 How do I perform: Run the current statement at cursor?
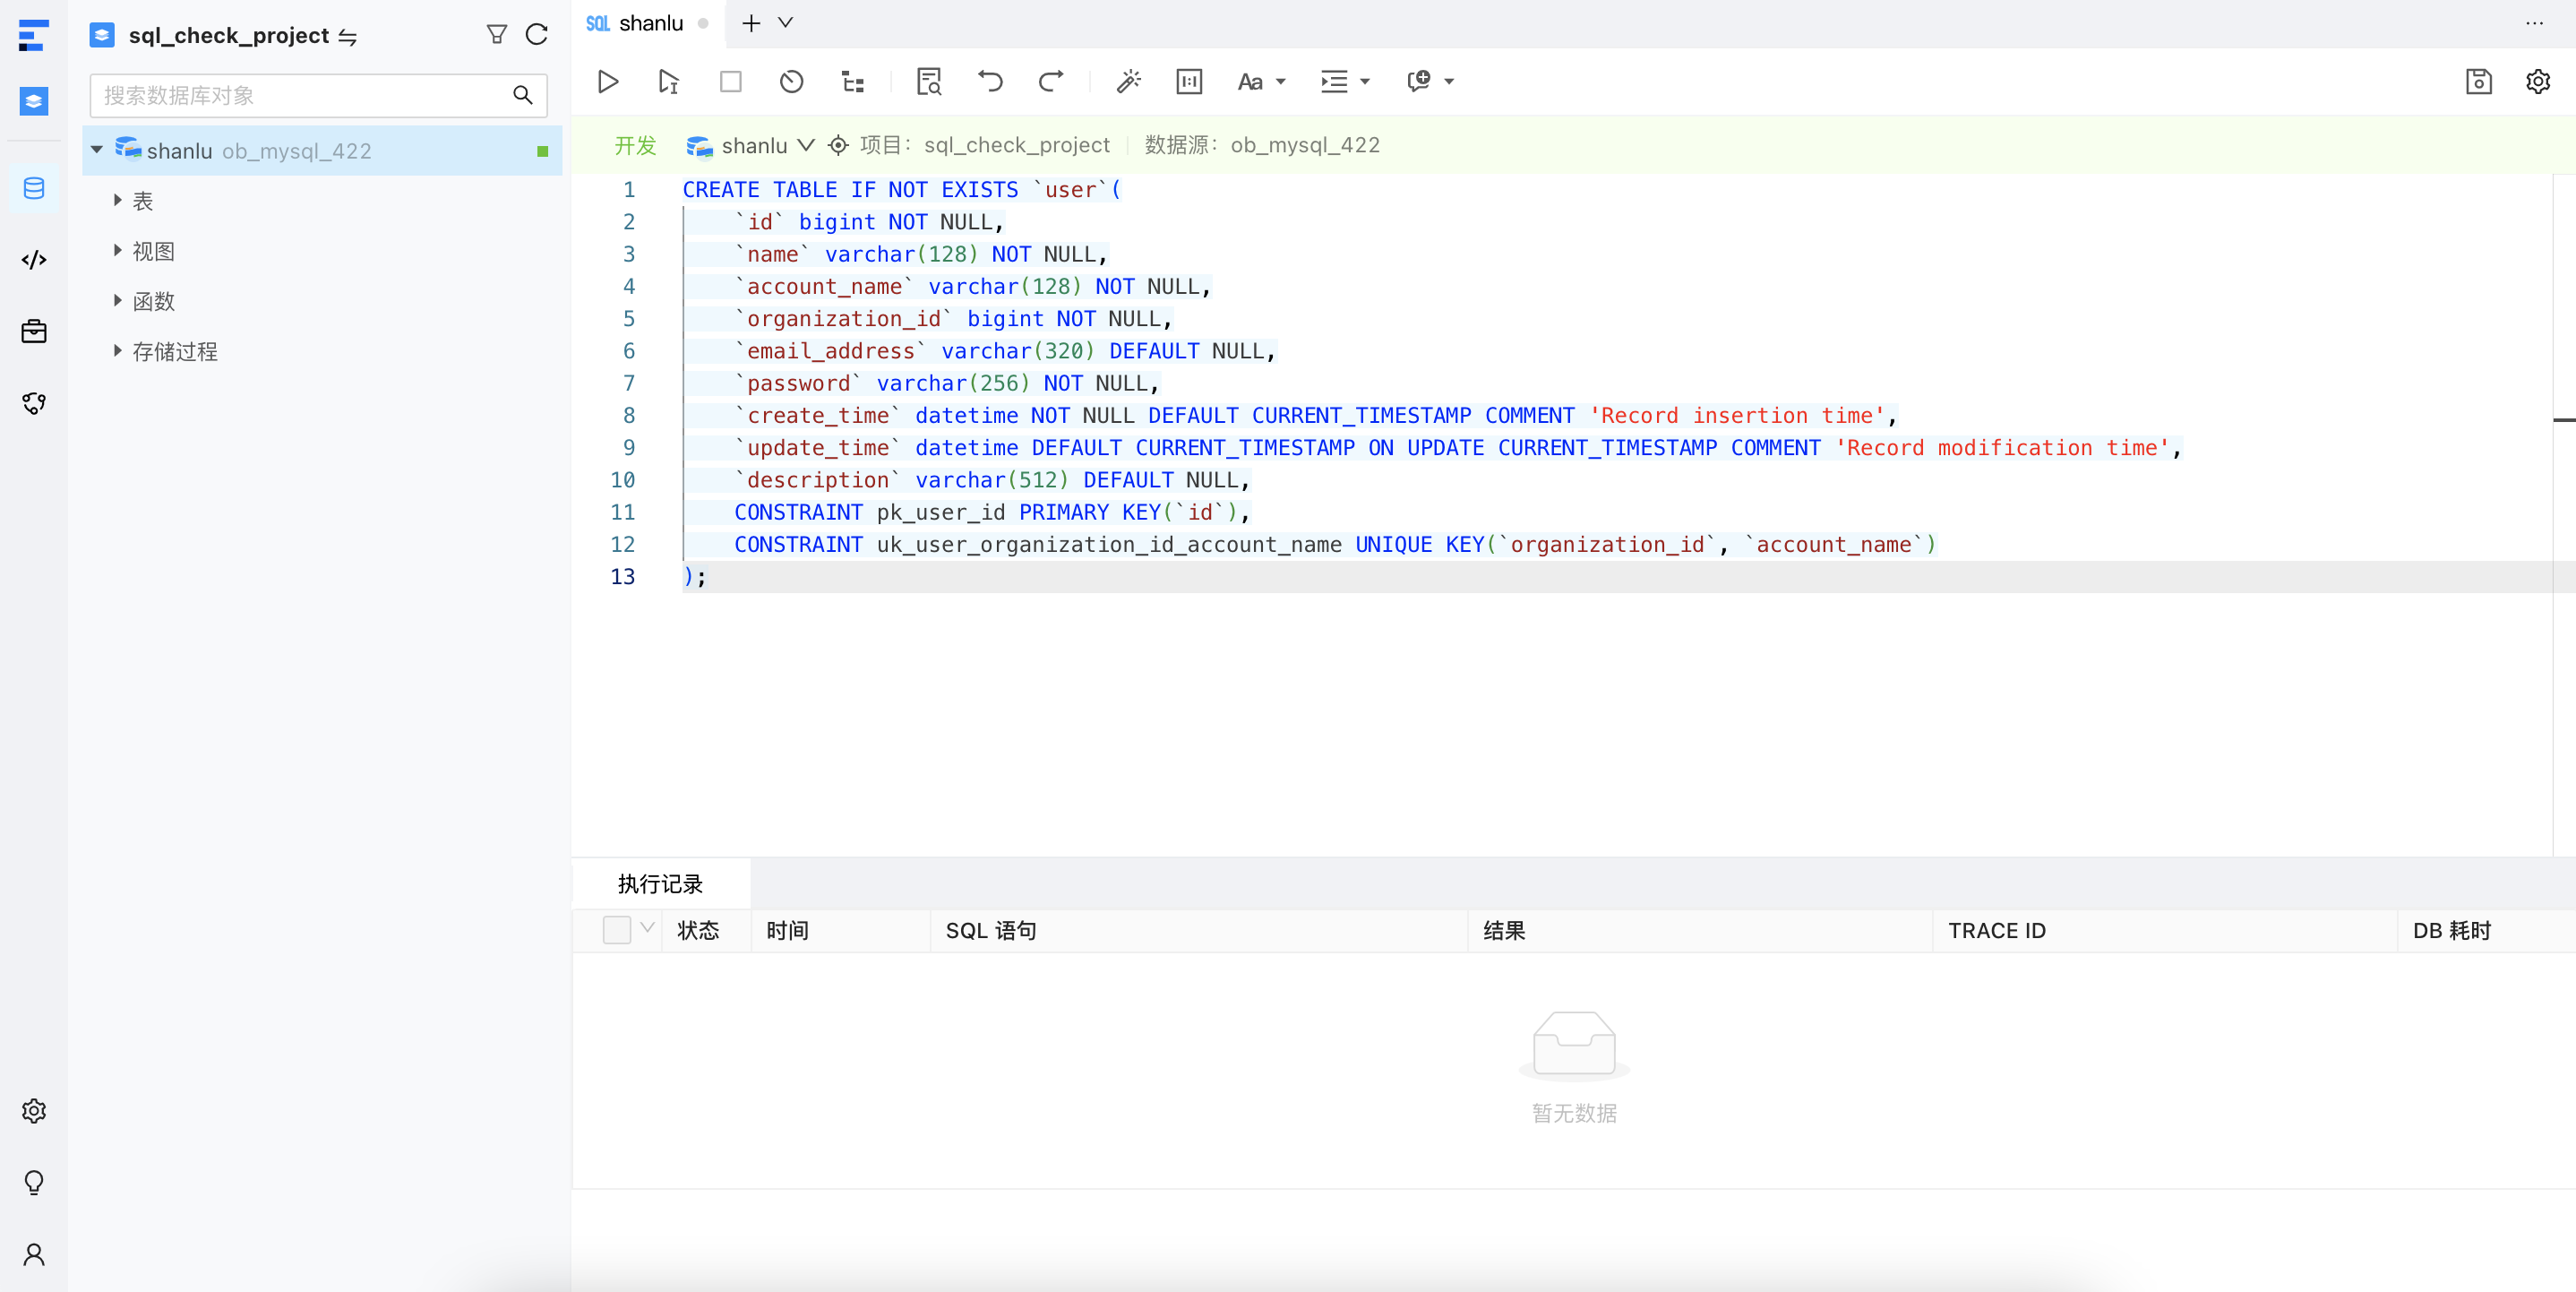pos(668,81)
